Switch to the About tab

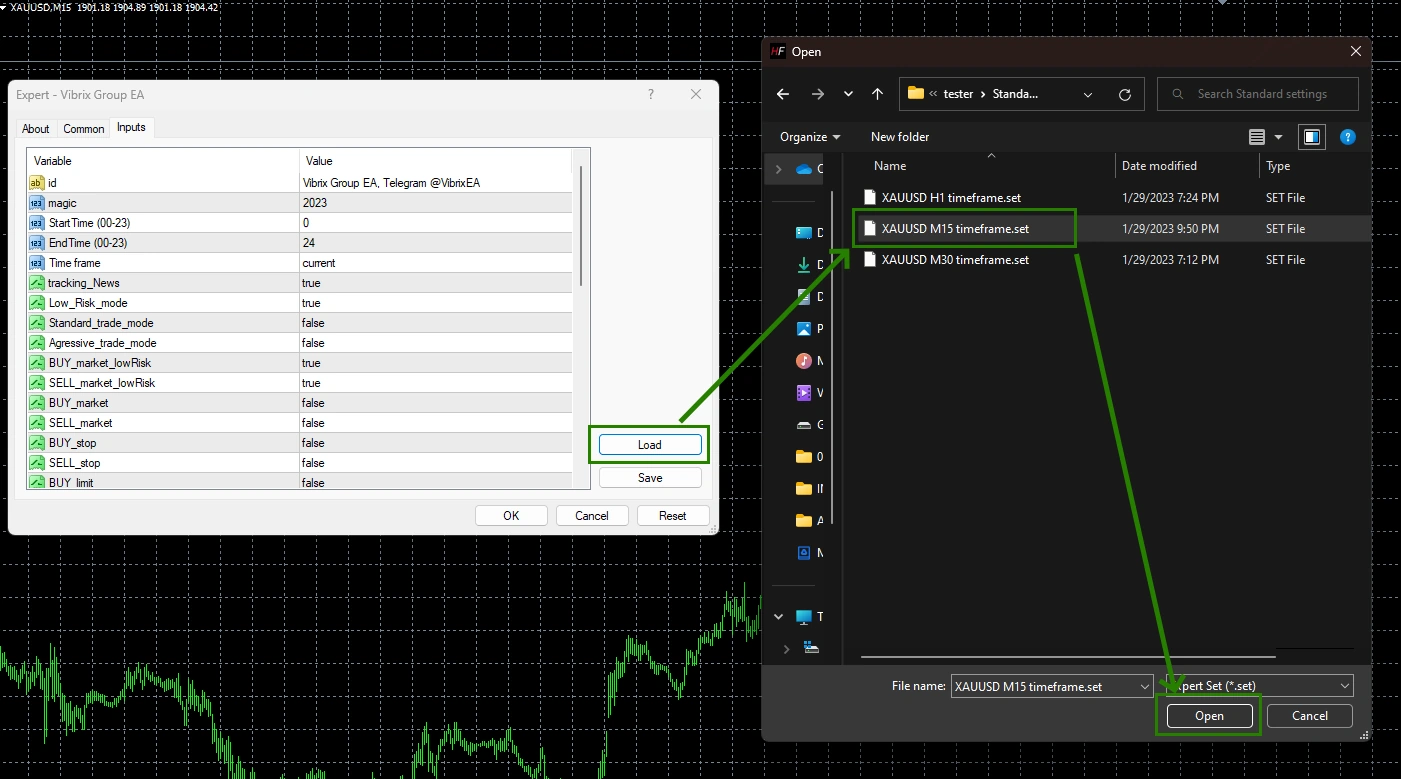click(36, 129)
